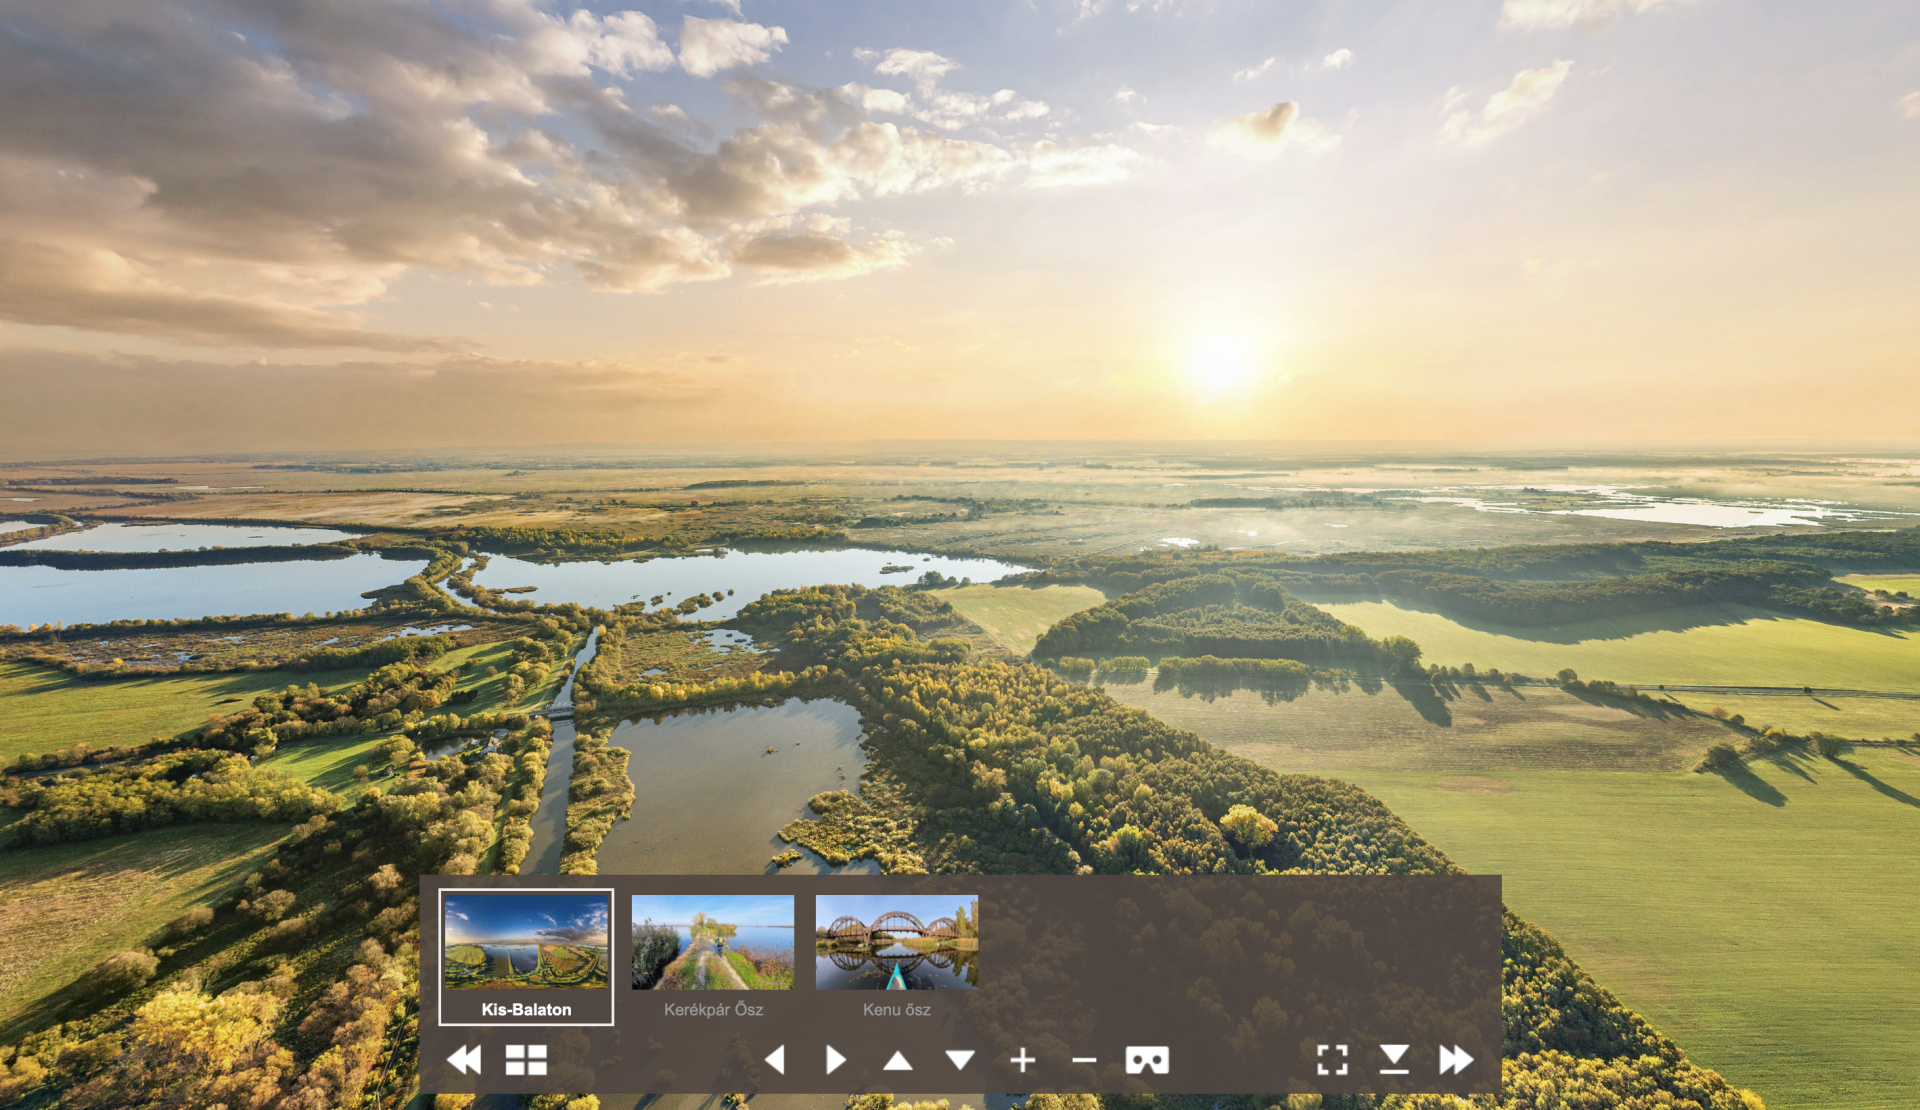
Task: Enable VR headset mode
Action: click(1147, 1060)
